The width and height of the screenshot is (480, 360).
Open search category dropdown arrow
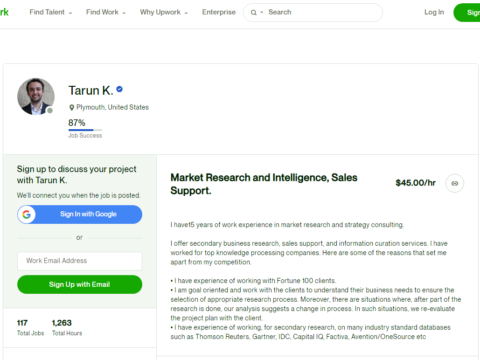coord(262,12)
